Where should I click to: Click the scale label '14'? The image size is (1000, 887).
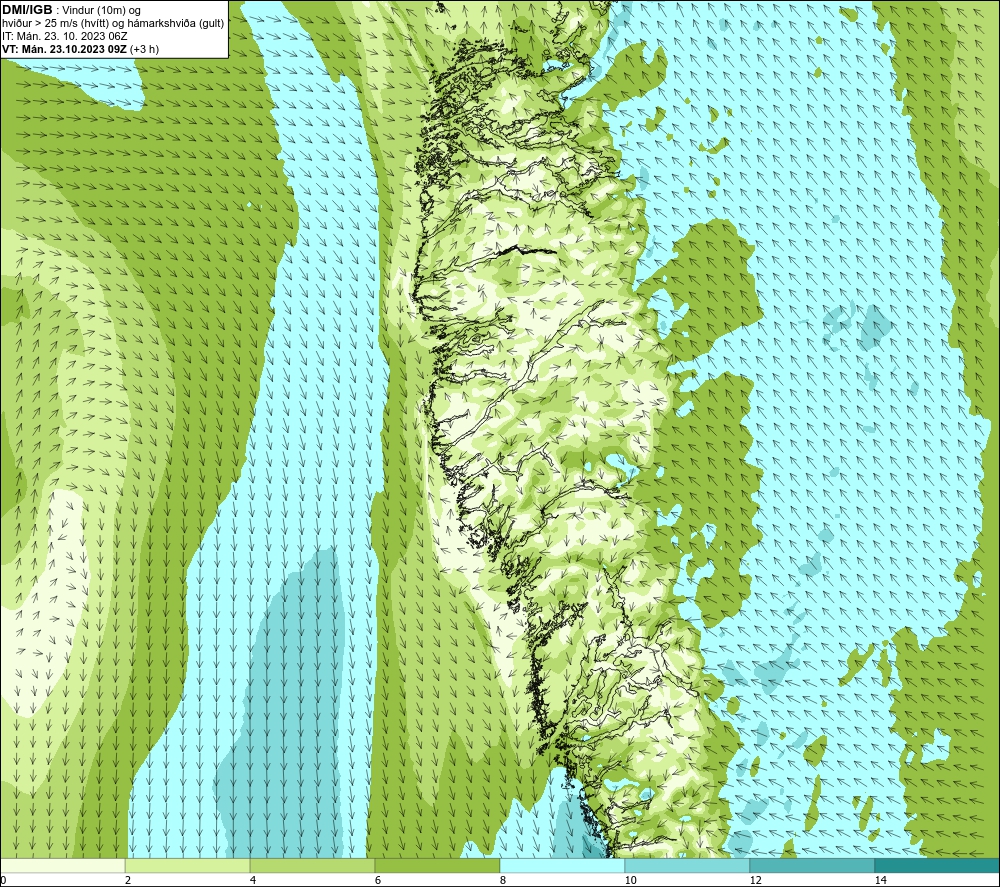(880, 880)
